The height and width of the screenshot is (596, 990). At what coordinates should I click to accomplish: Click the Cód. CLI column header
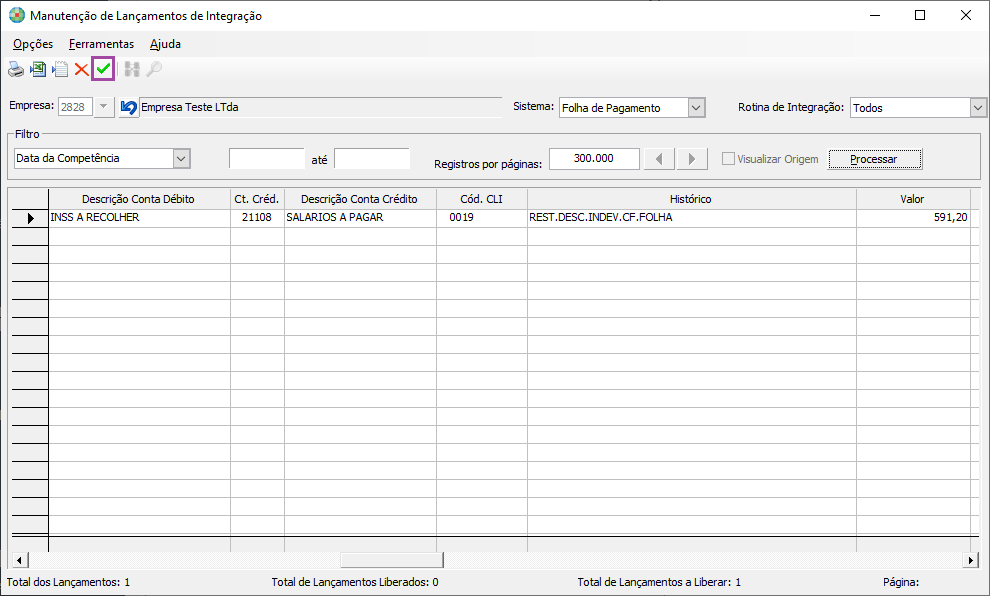482,199
